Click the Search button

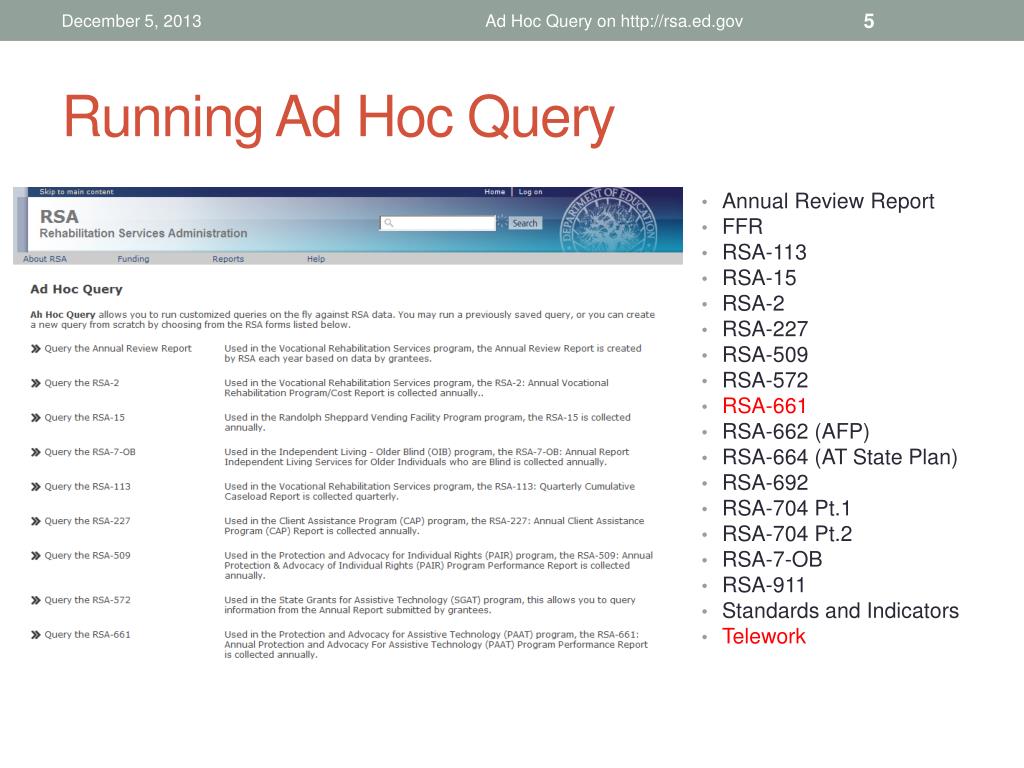tap(525, 223)
